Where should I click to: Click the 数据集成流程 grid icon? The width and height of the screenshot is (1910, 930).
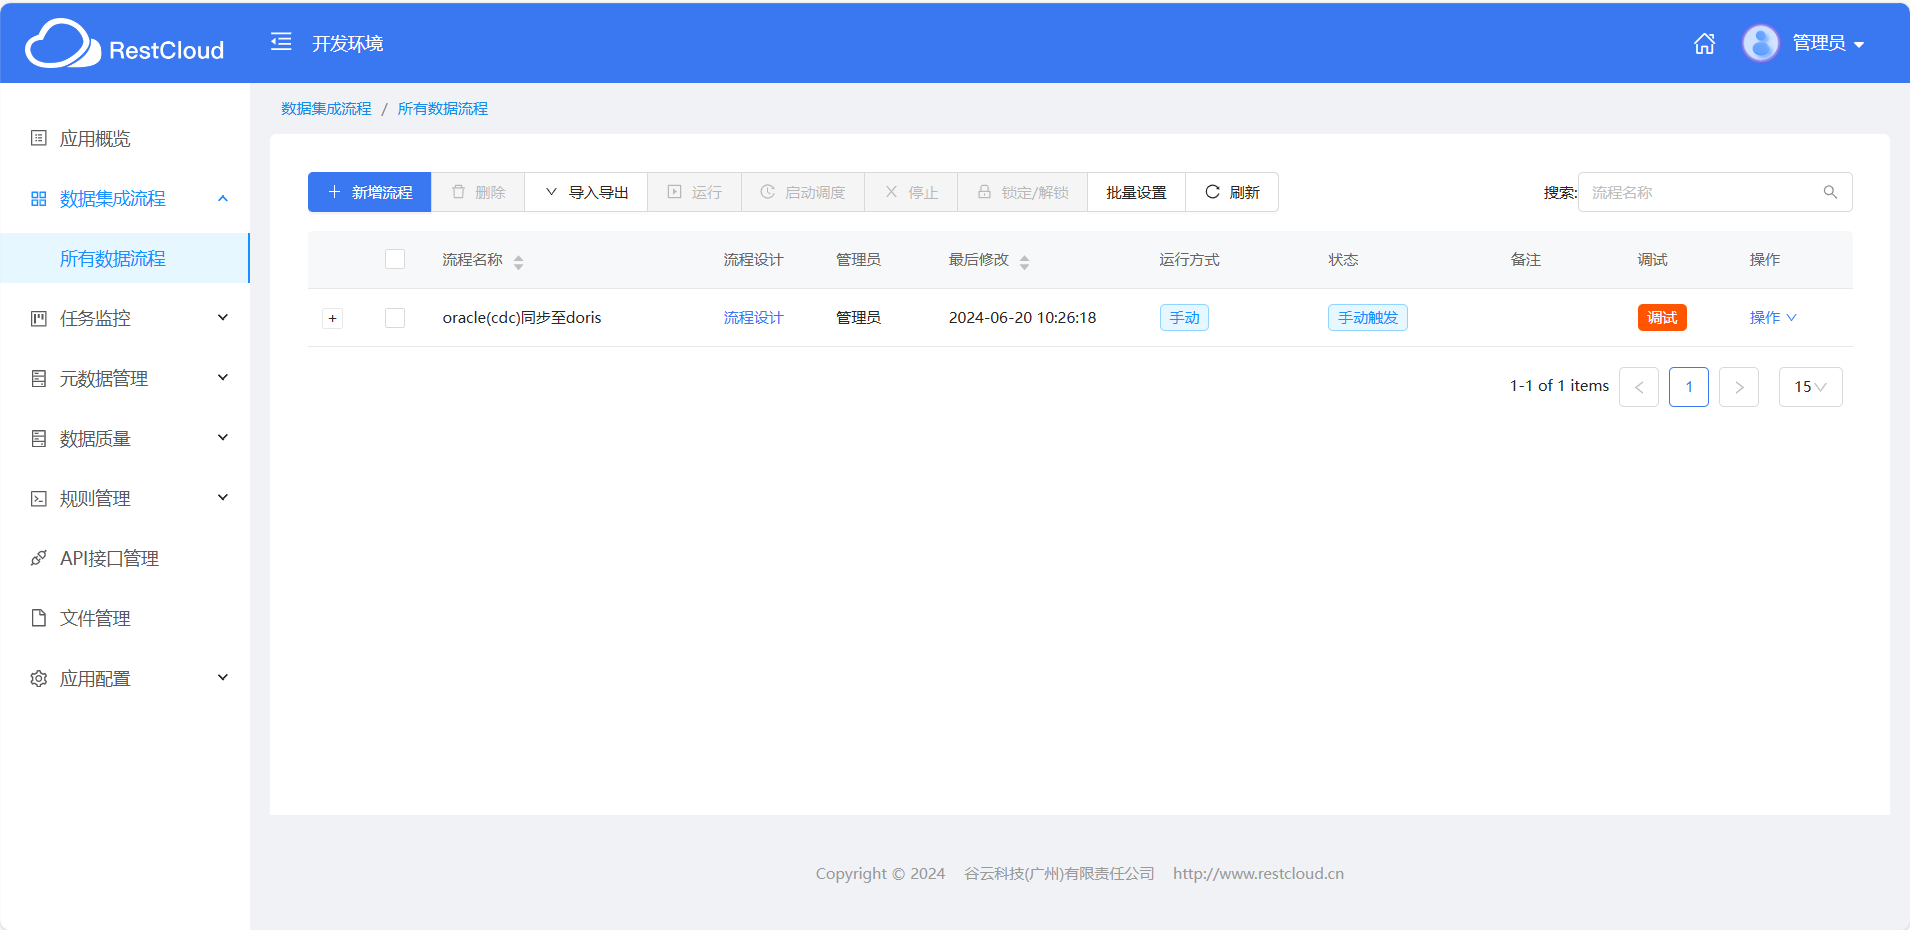(x=39, y=198)
